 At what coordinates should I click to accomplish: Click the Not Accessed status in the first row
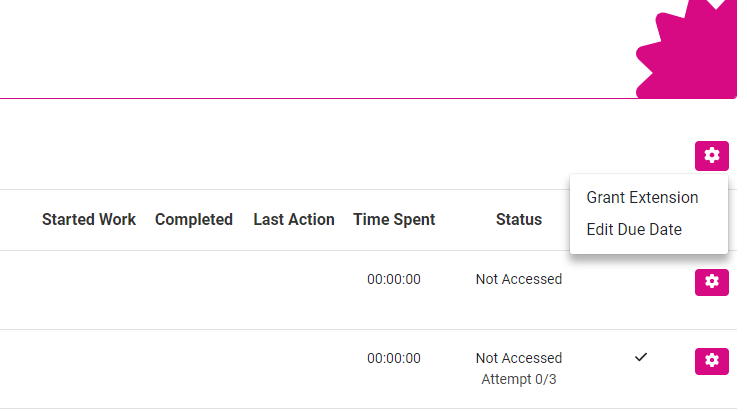click(x=519, y=279)
